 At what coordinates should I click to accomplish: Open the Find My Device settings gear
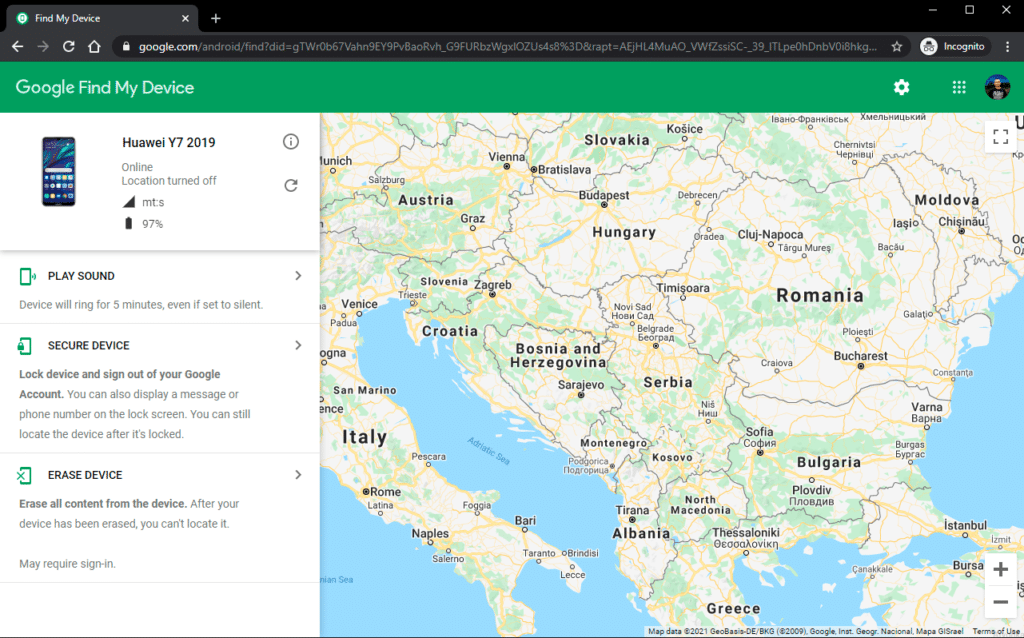click(x=901, y=87)
